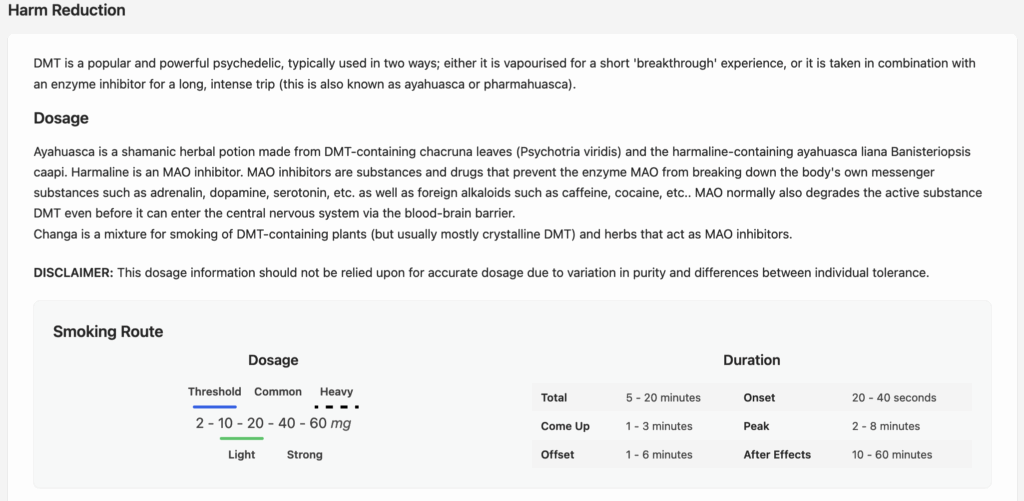Click the Offset value 1 - 6 minutes
Viewport: 1024px width, 501px height.
click(x=659, y=454)
